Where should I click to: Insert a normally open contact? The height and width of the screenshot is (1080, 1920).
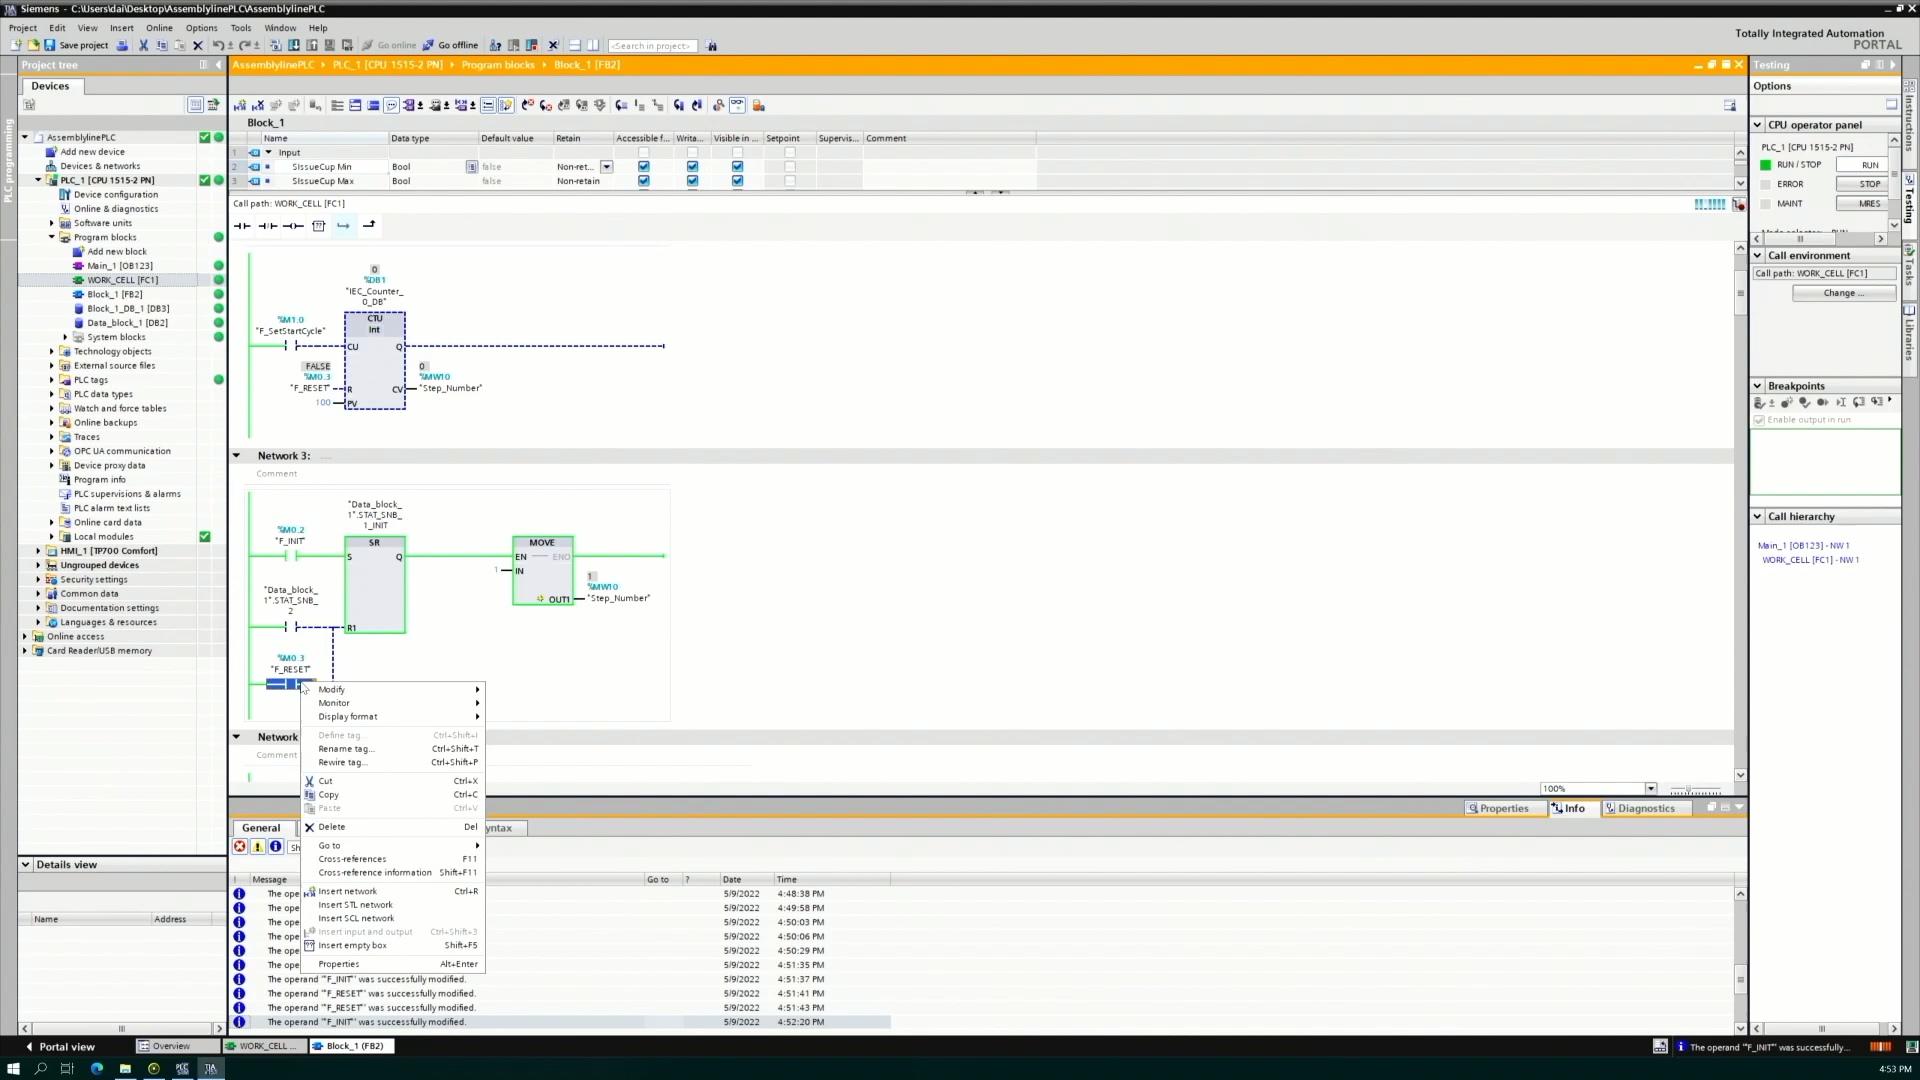tap(242, 226)
